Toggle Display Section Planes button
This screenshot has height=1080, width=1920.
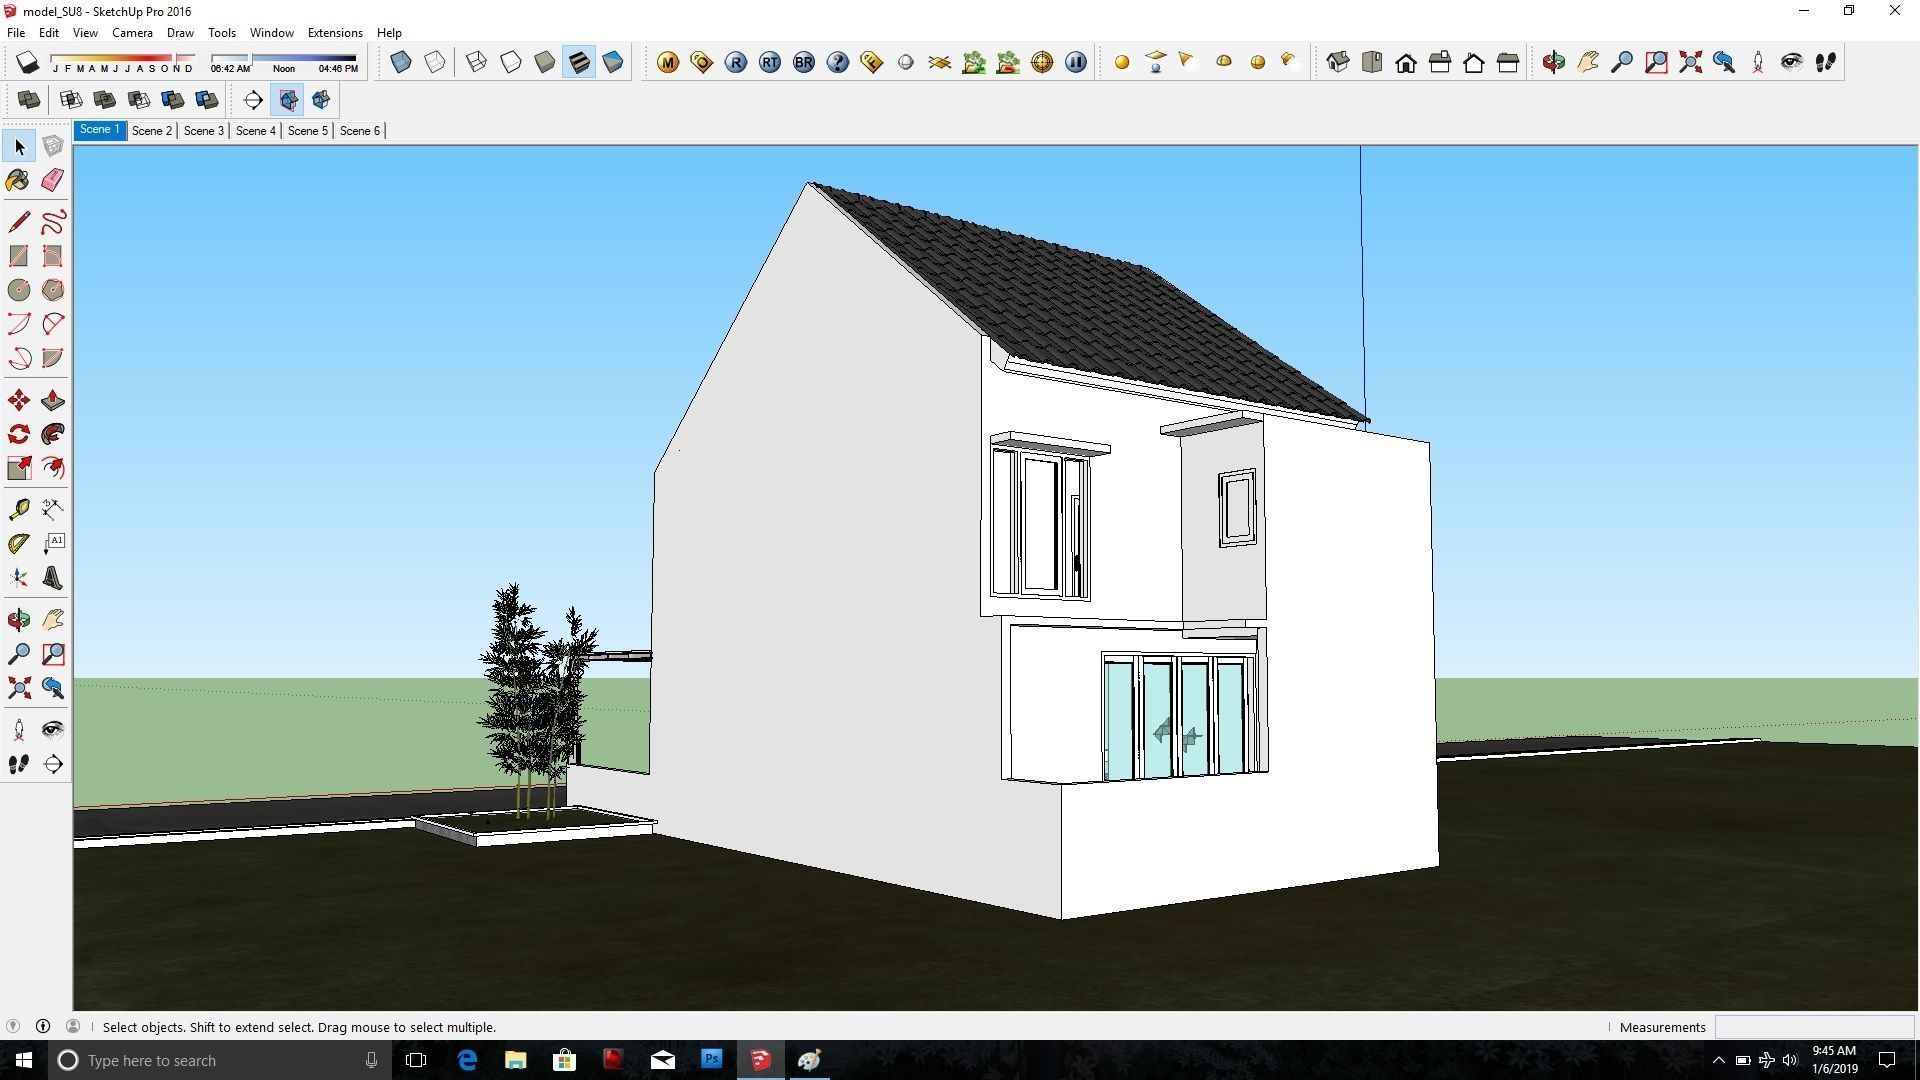click(288, 100)
